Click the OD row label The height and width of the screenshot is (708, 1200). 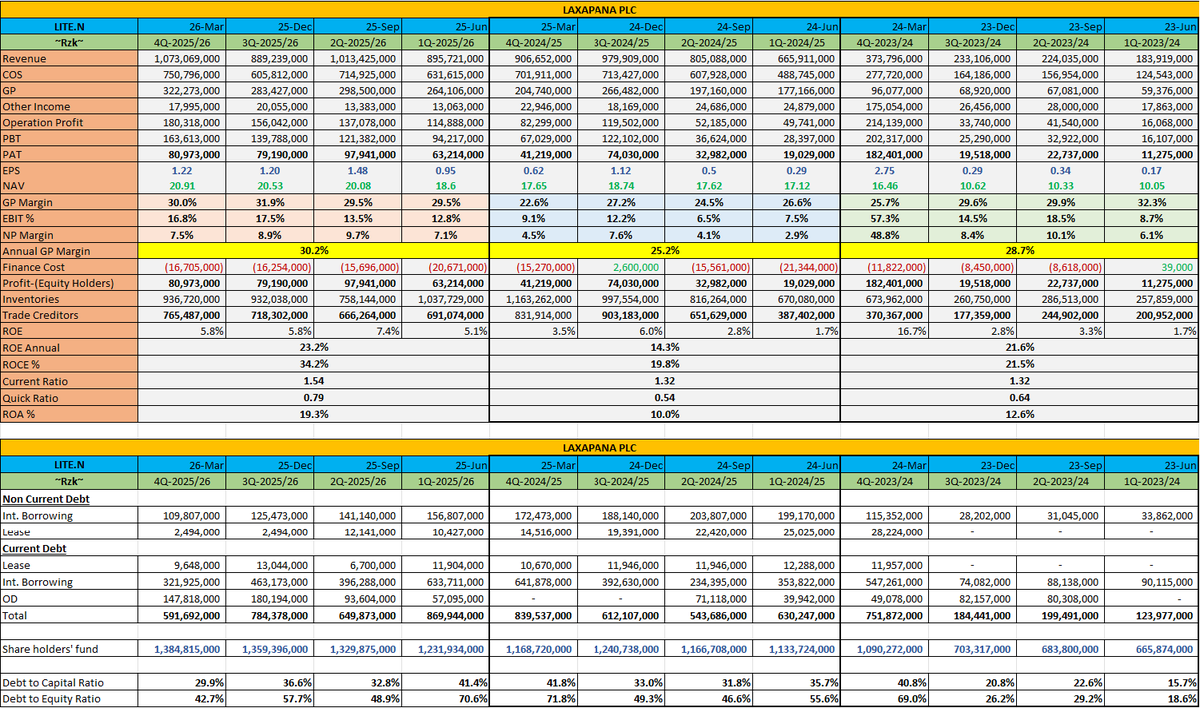(x=11, y=598)
